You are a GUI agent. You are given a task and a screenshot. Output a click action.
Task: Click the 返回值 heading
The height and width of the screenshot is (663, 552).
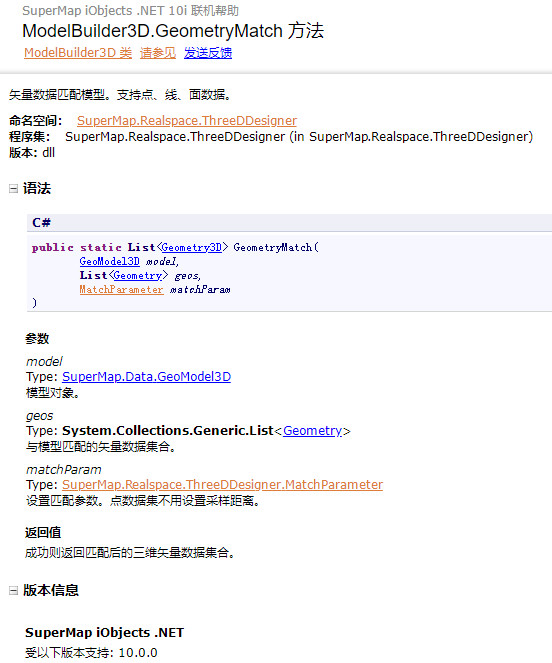(x=43, y=532)
